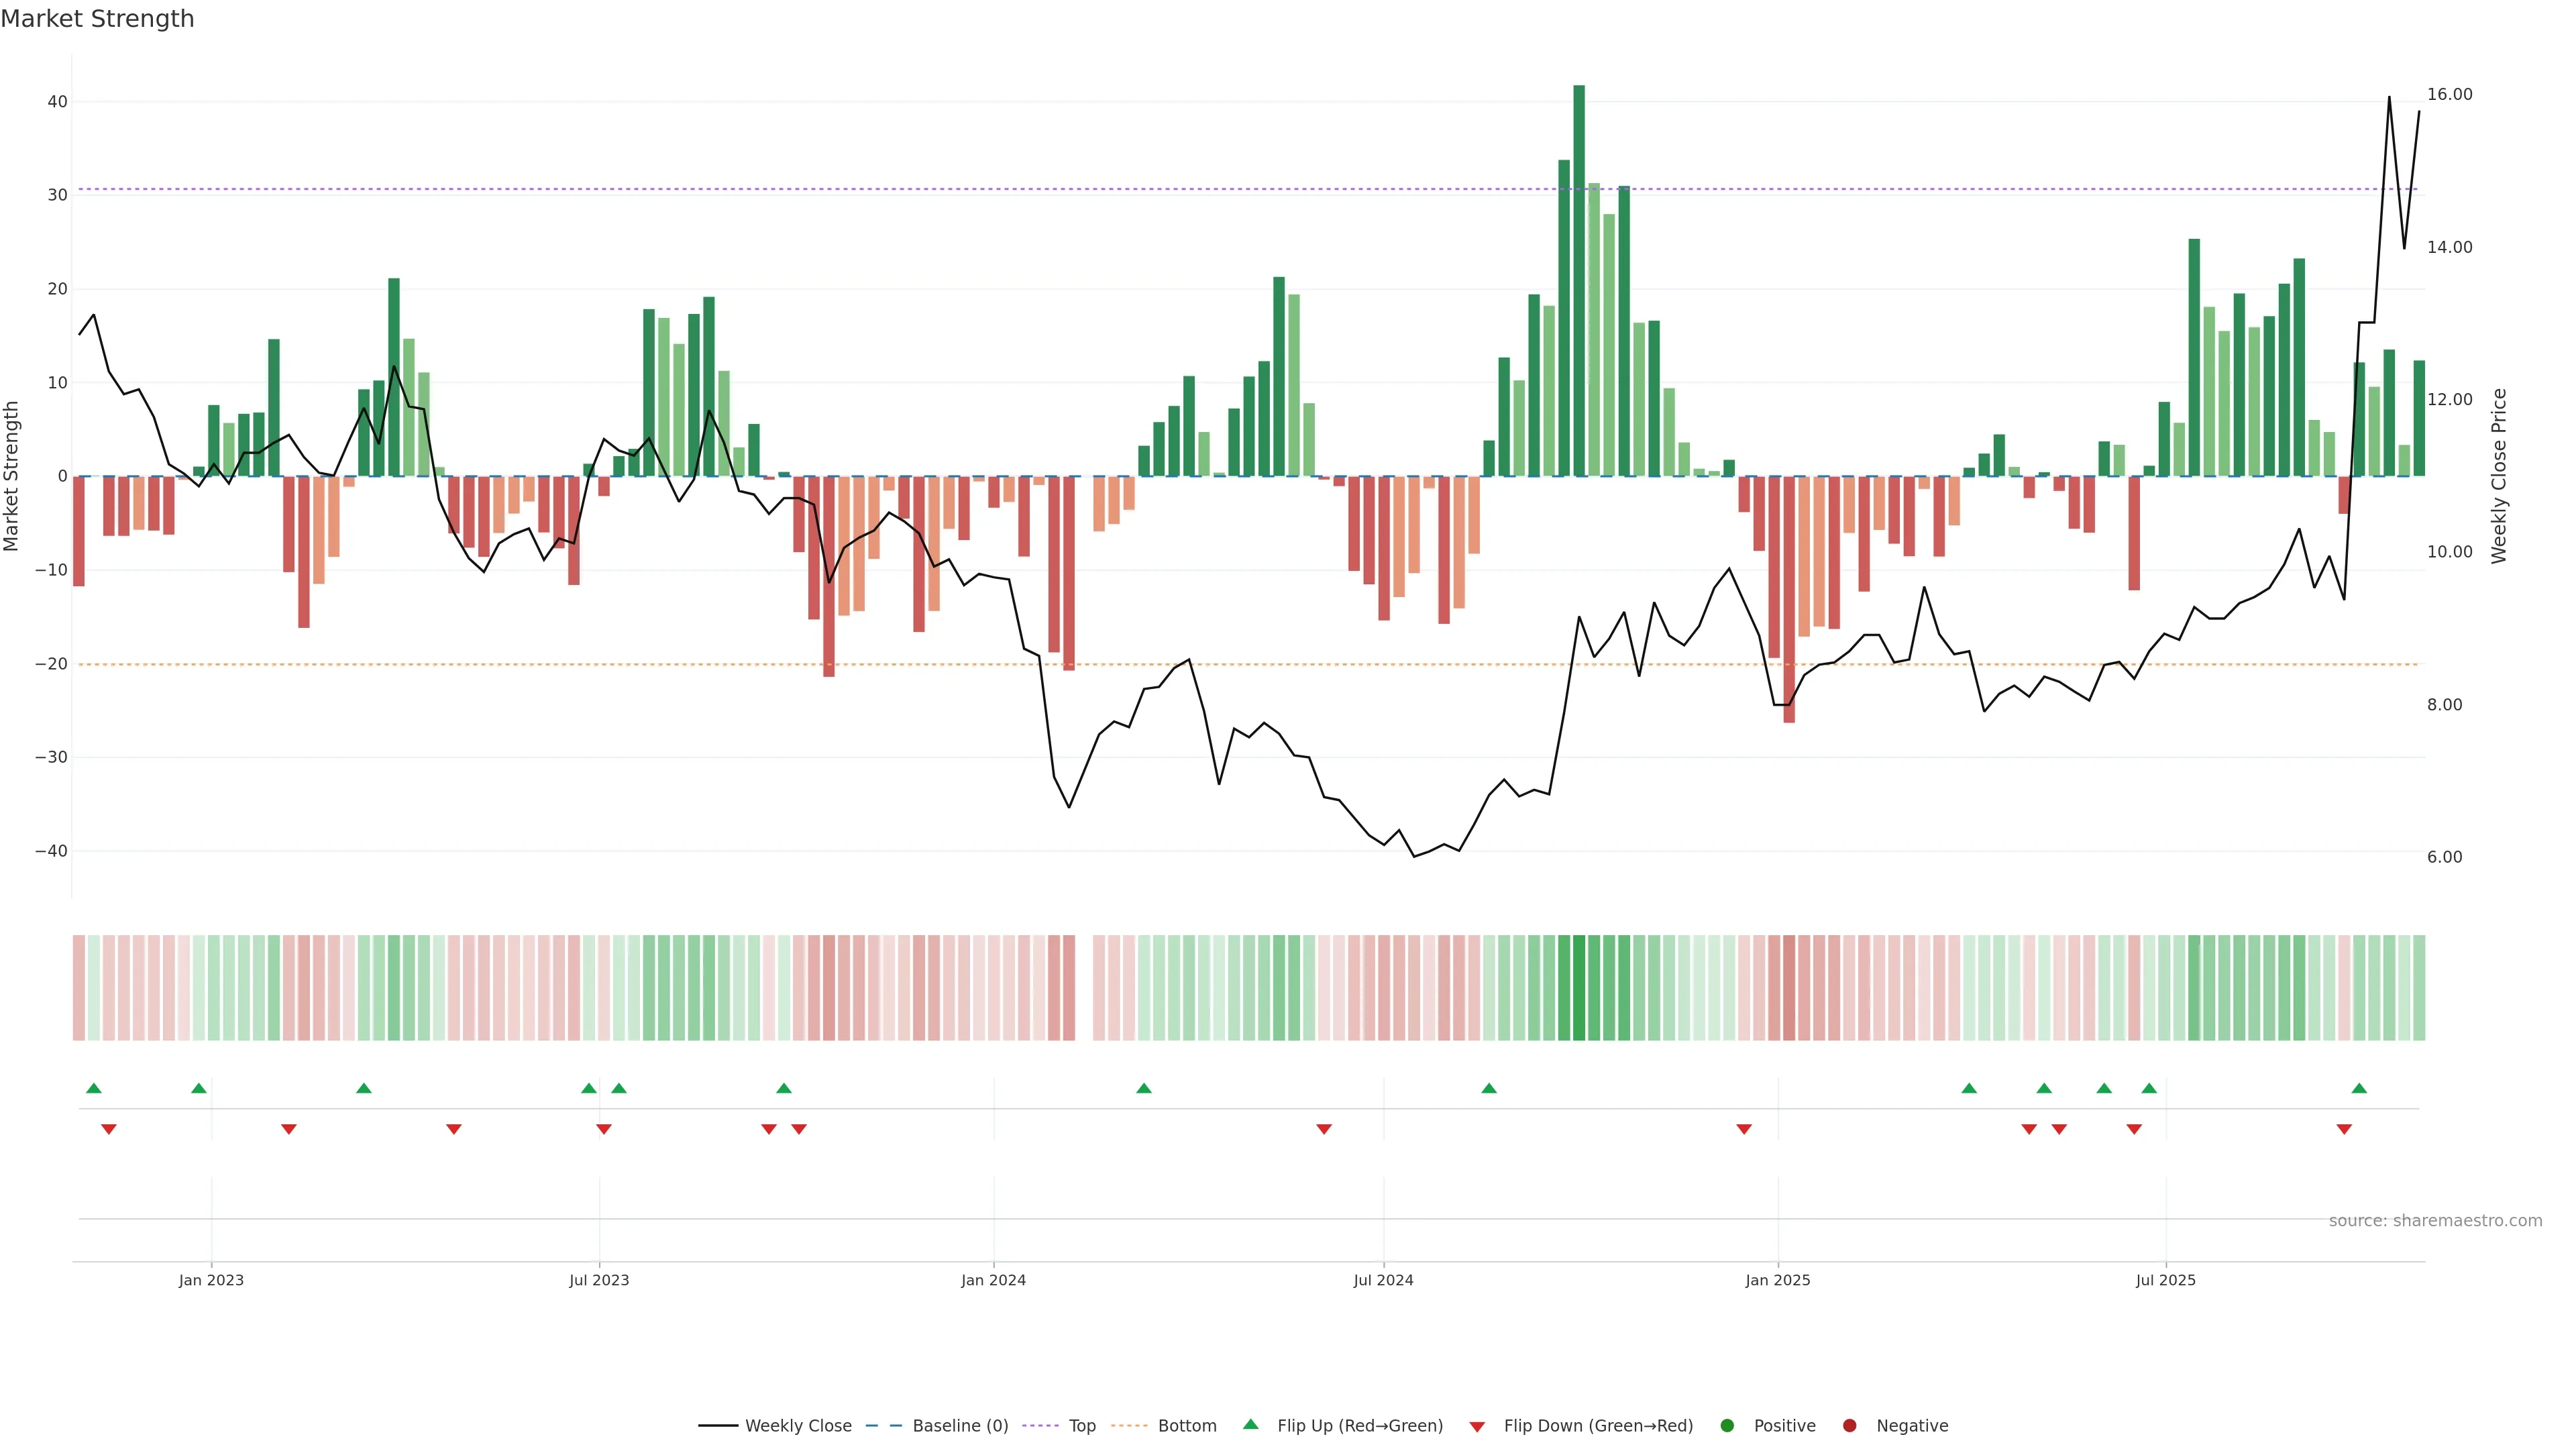Click the Market Strength chart title
The width and height of the screenshot is (2576, 1449).
pyautogui.click(x=97, y=19)
